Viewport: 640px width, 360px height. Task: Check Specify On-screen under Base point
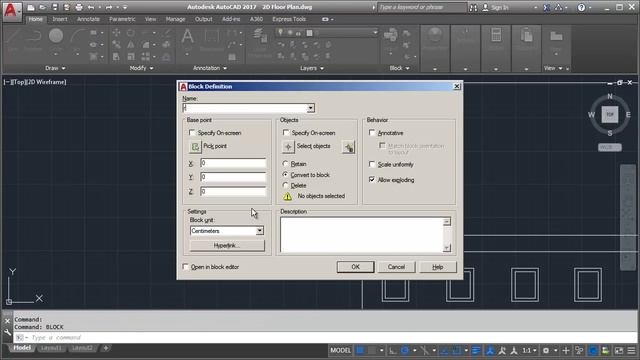(x=192, y=133)
